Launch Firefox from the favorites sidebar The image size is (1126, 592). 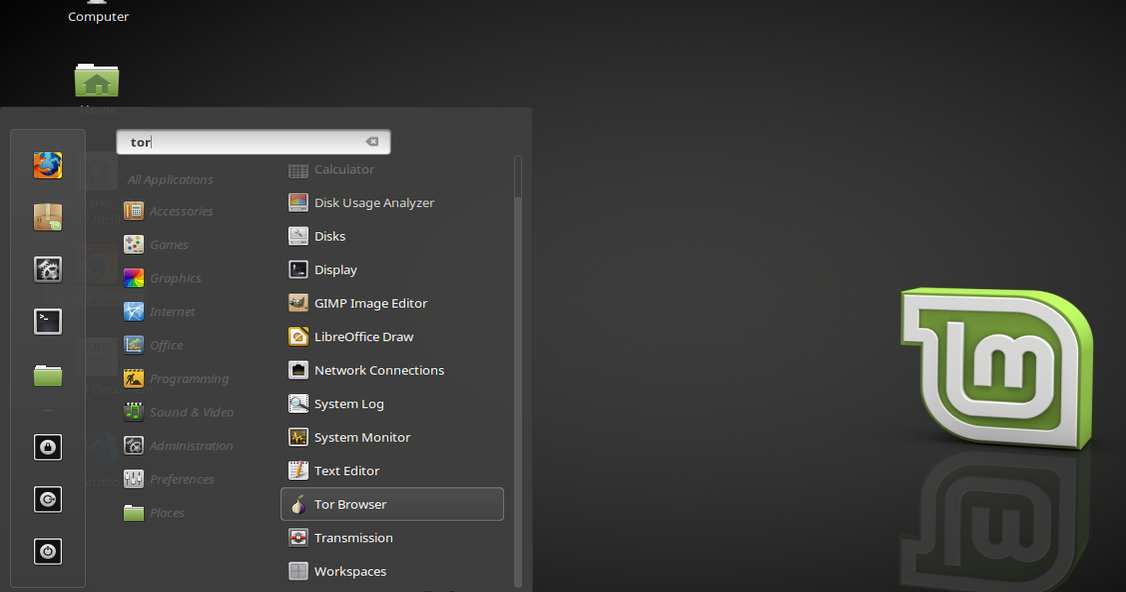pos(48,165)
